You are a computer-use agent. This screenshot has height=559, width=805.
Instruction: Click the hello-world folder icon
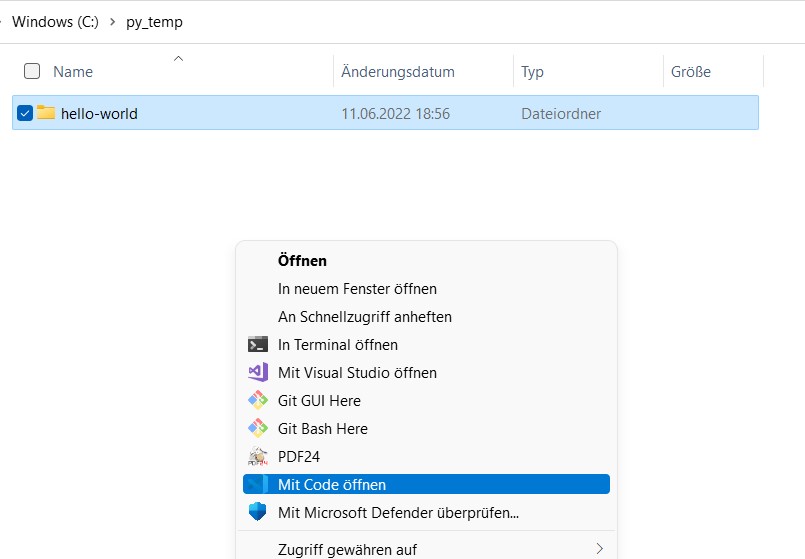point(46,113)
